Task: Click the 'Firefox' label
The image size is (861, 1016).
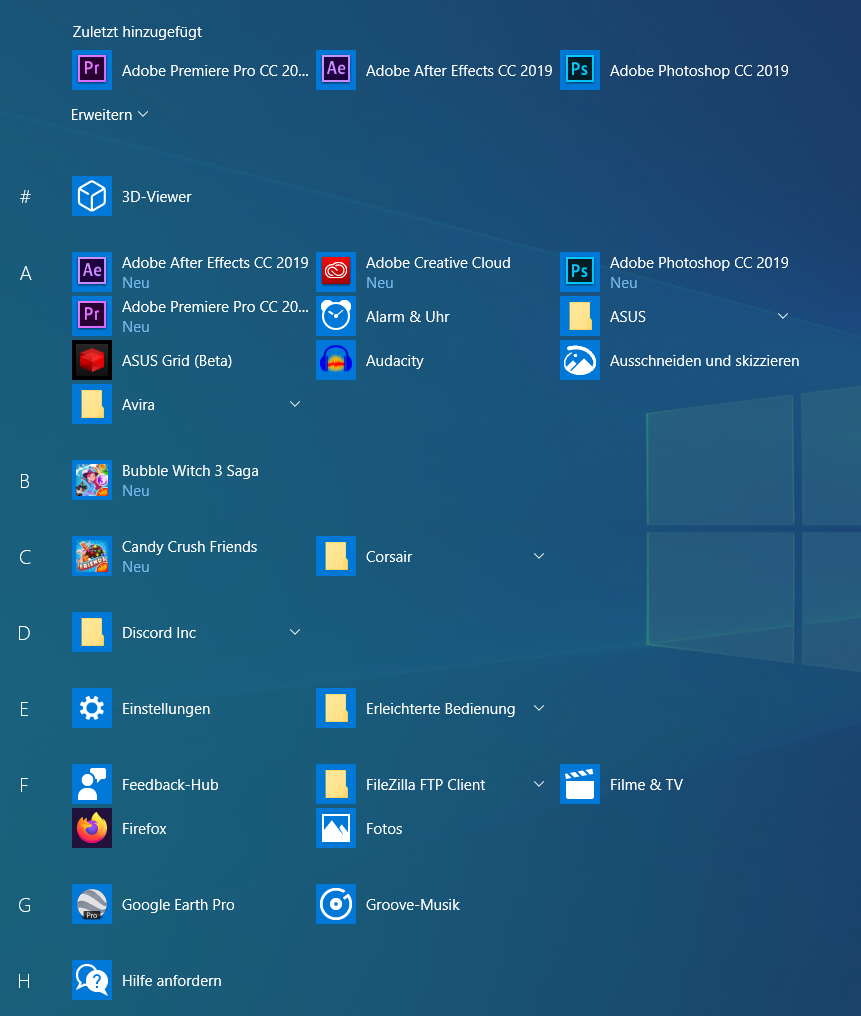Action: (144, 829)
